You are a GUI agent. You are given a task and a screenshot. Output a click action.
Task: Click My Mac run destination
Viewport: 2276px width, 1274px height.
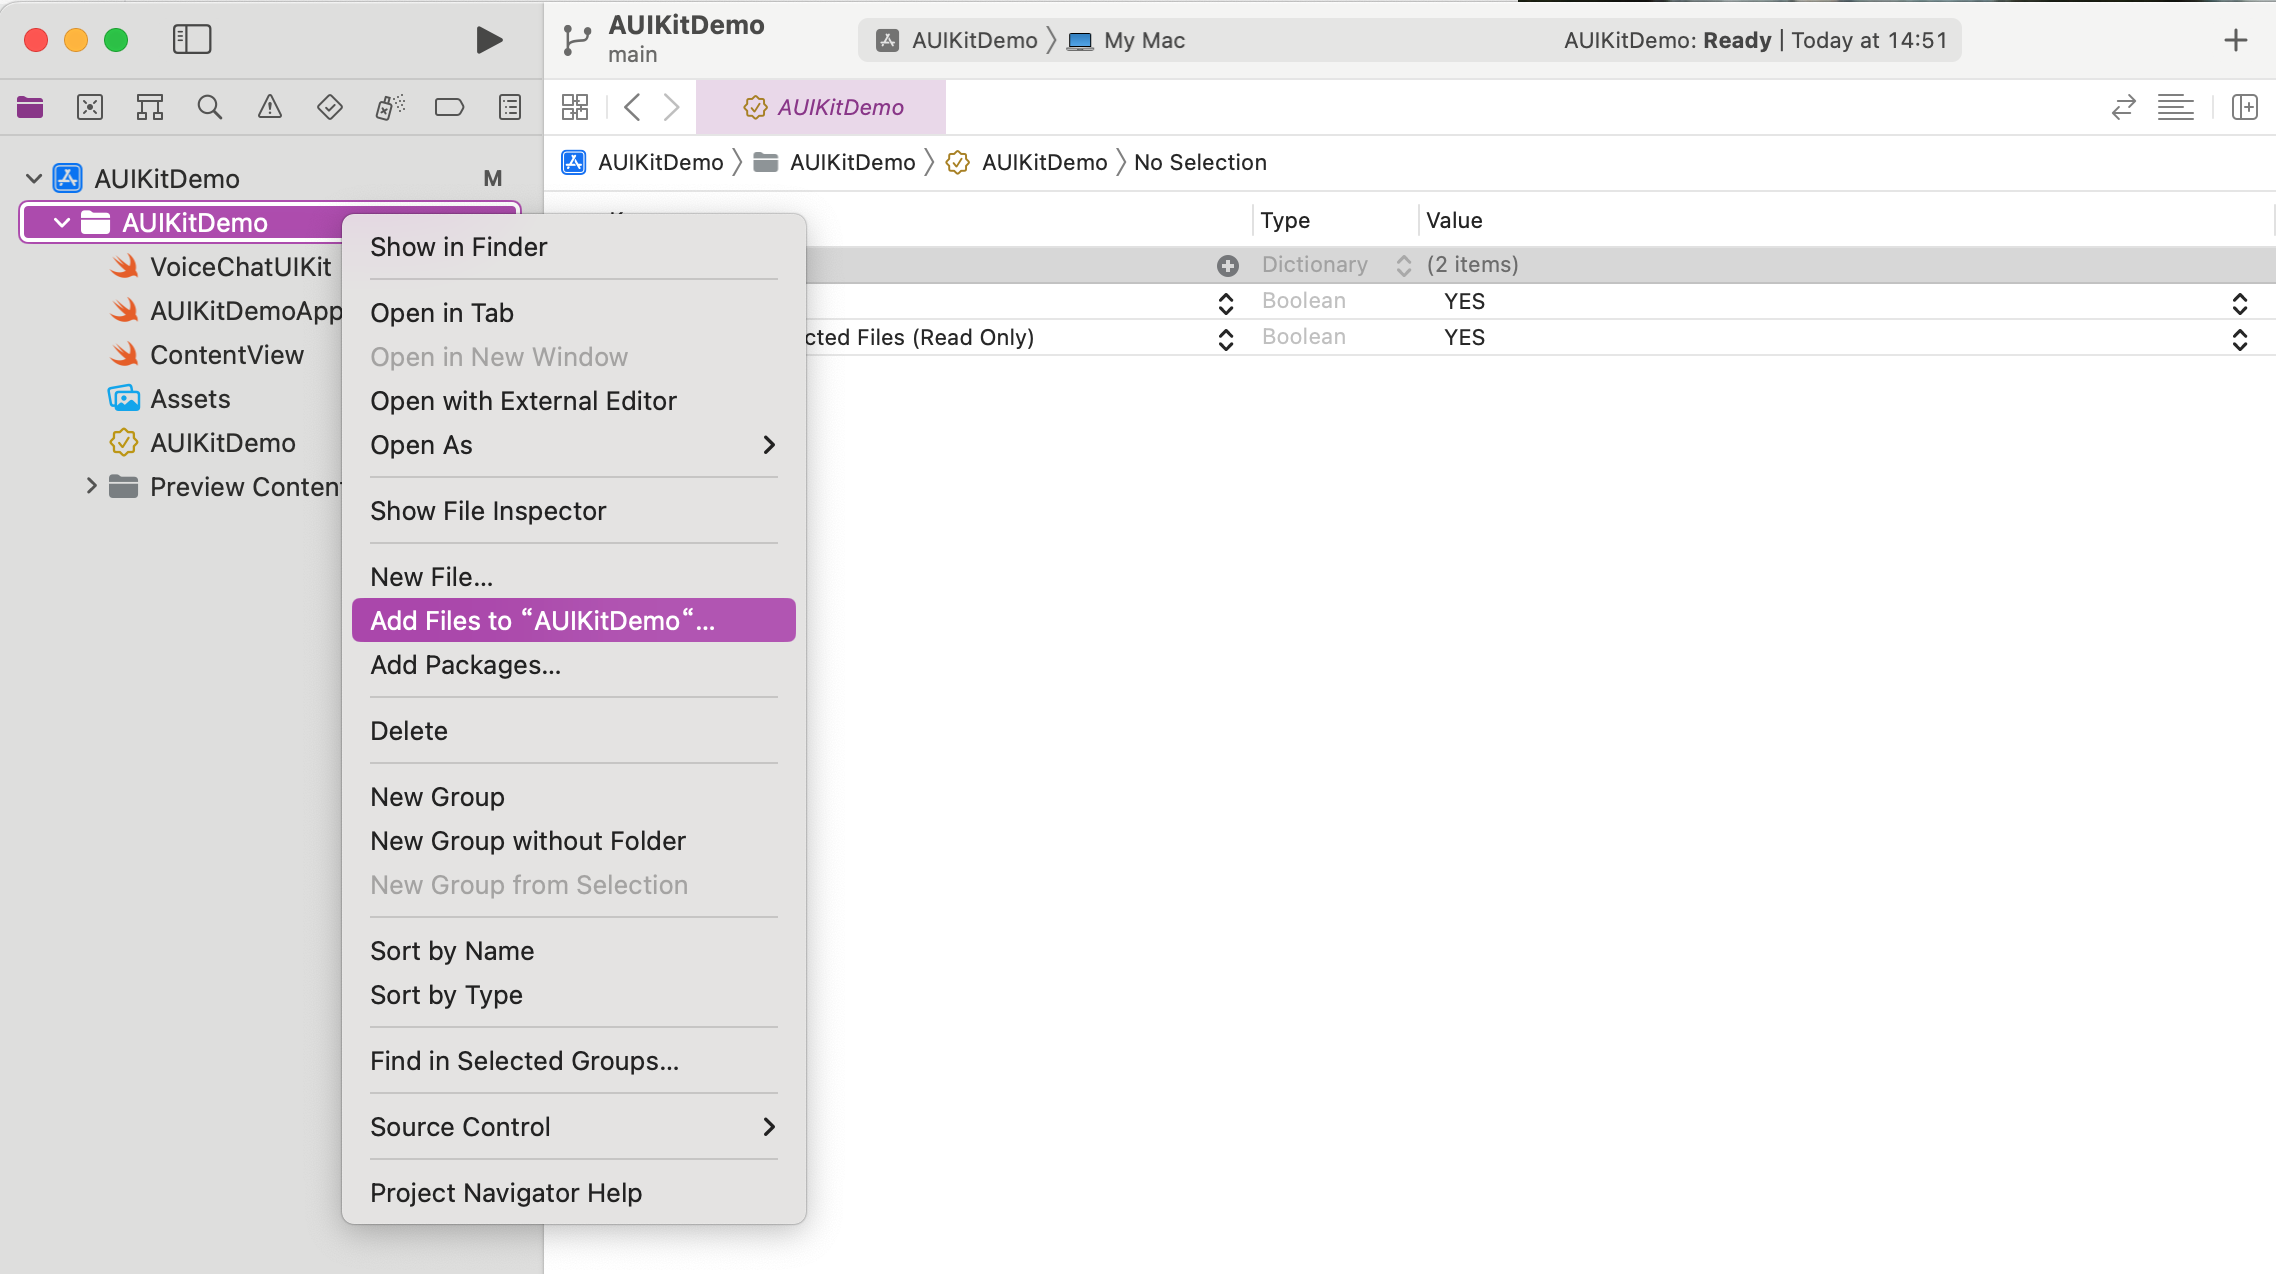(x=1126, y=40)
